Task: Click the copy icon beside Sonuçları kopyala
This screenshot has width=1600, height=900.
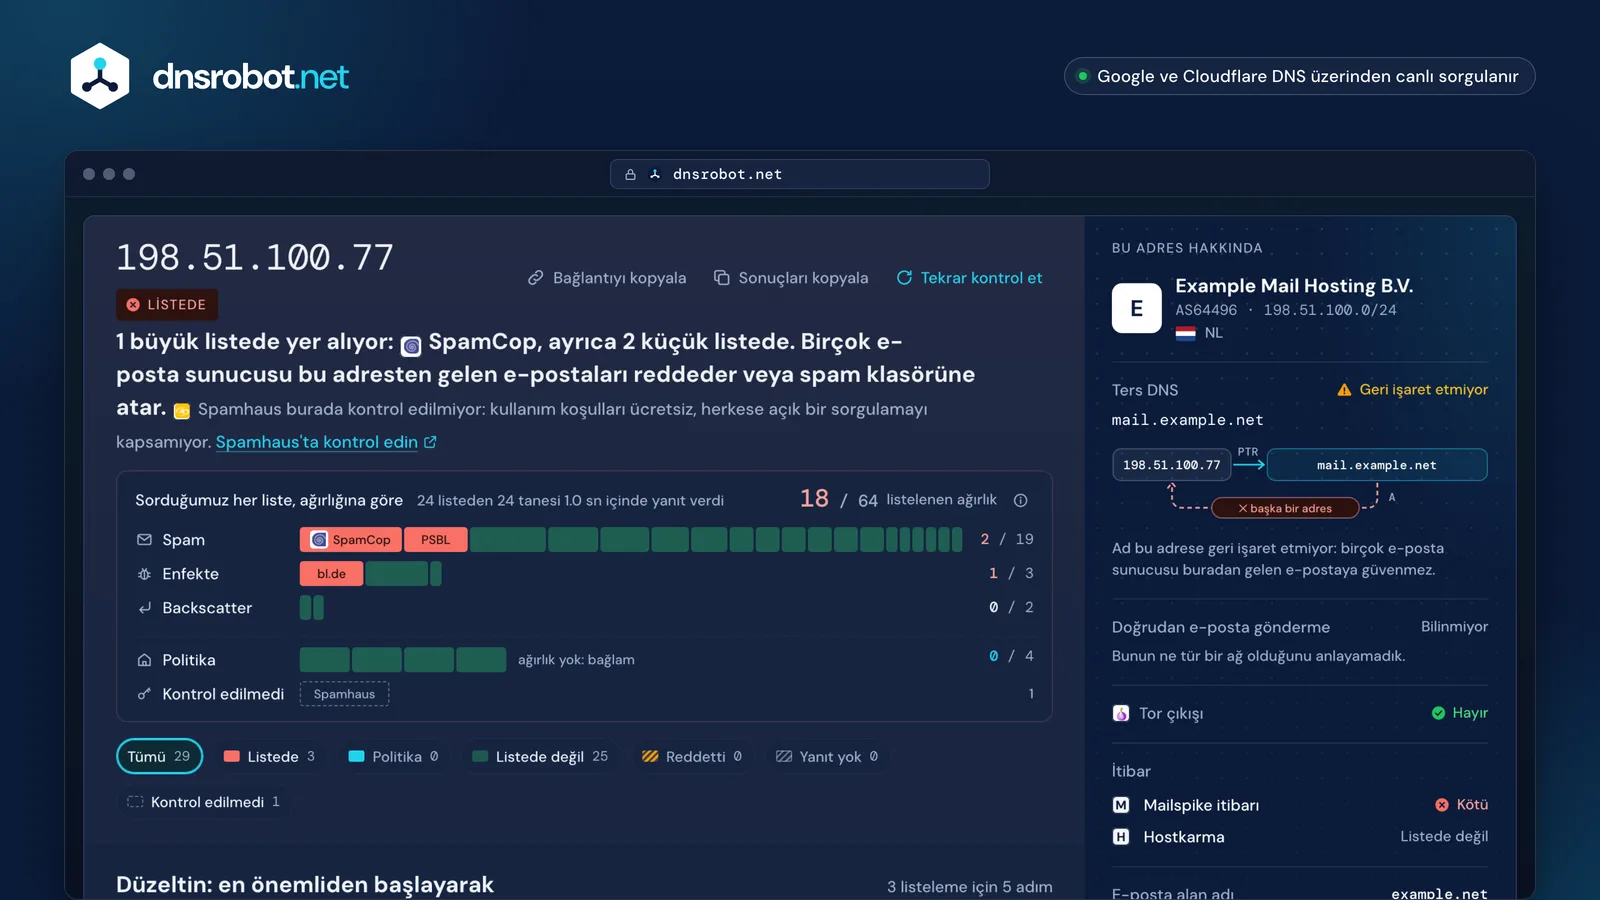Action: tap(721, 278)
